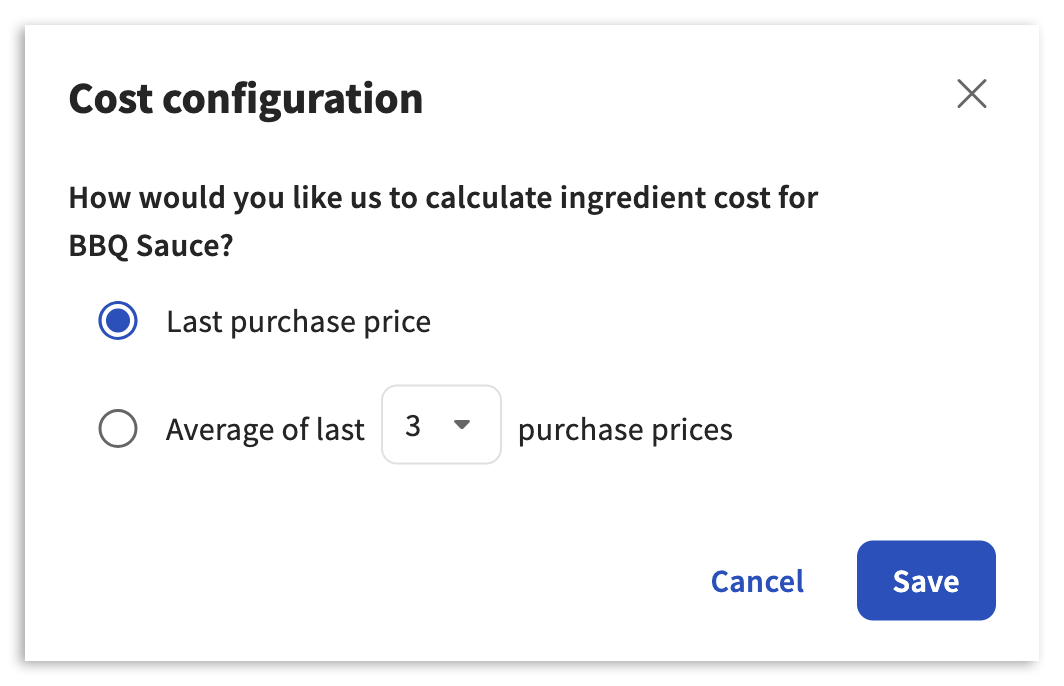Click the Cancel link
This screenshot has height=686, width=1064.
757,581
